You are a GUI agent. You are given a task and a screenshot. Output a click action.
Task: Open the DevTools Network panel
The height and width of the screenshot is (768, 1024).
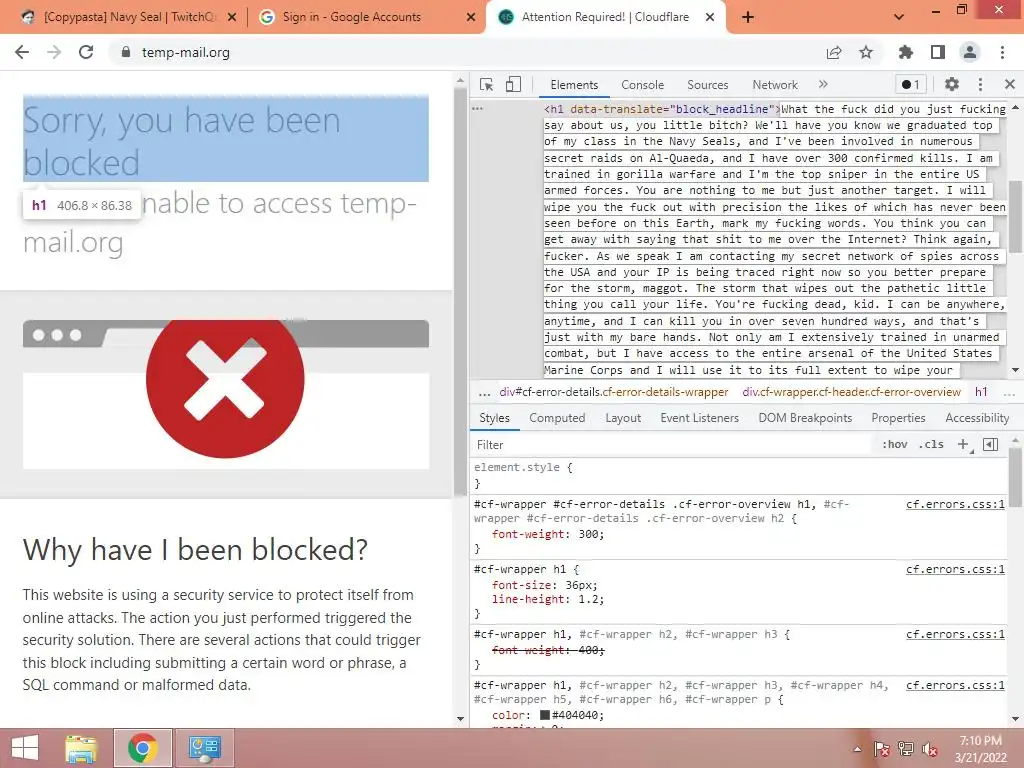[x=775, y=85]
